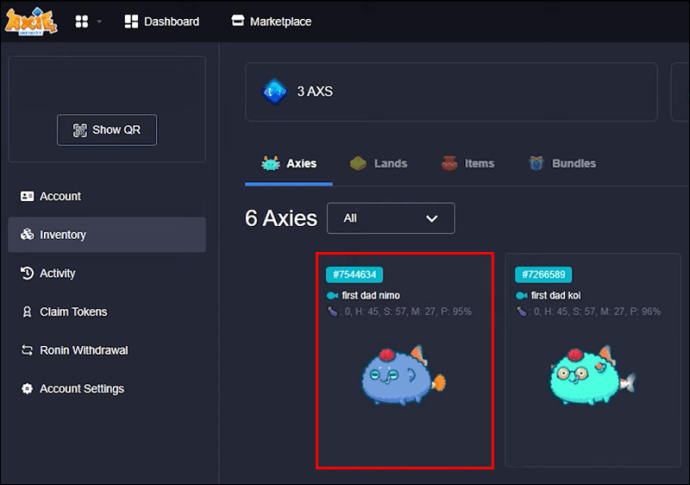
Task: Click aquatic class icon beside first dad nimo
Action: (x=332, y=295)
